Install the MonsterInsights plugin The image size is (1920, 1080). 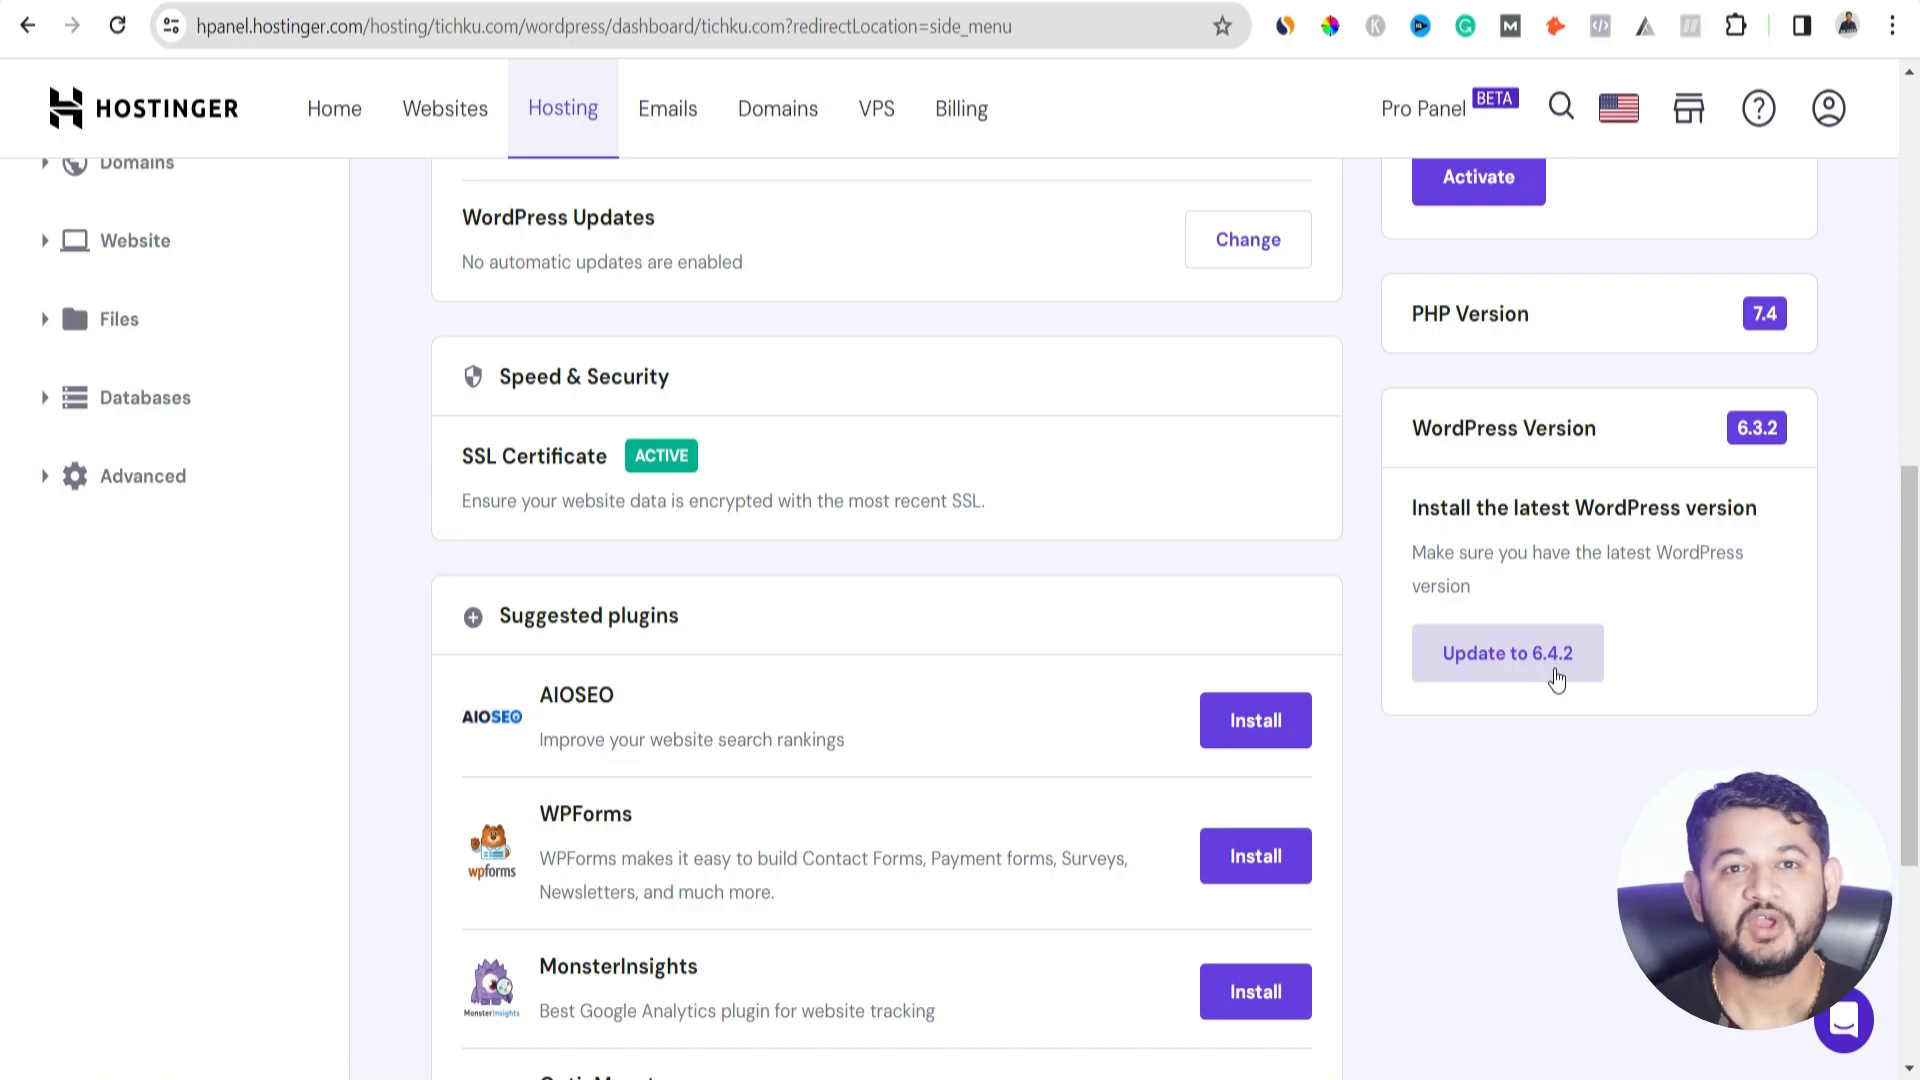(x=1255, y=992)
